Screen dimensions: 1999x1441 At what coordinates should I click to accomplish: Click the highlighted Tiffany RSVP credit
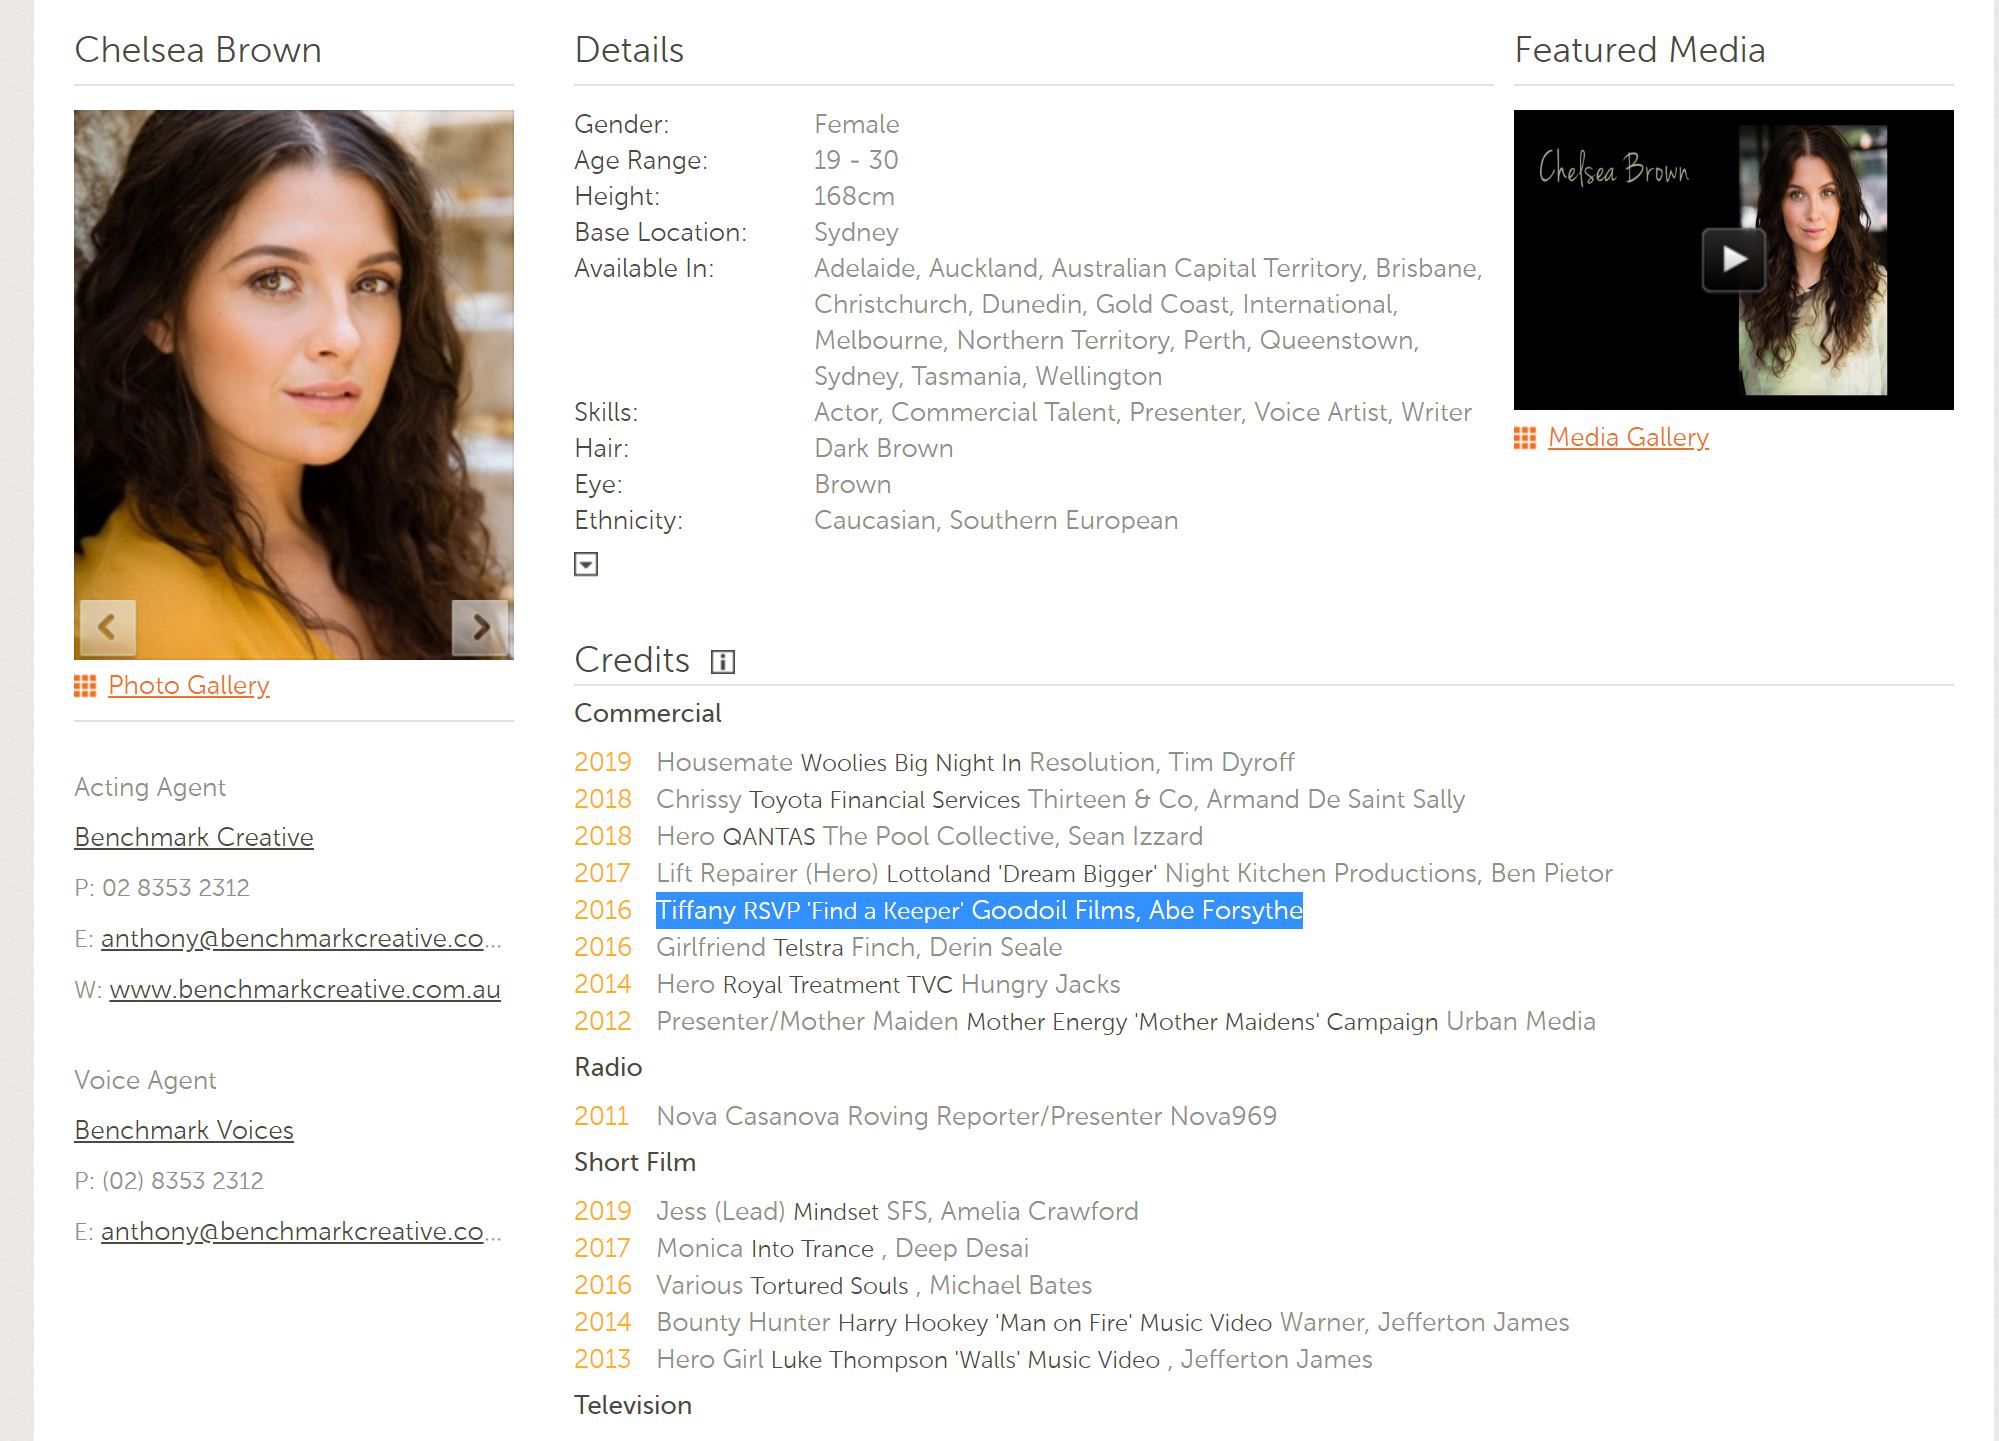click(x=978, y=911)
